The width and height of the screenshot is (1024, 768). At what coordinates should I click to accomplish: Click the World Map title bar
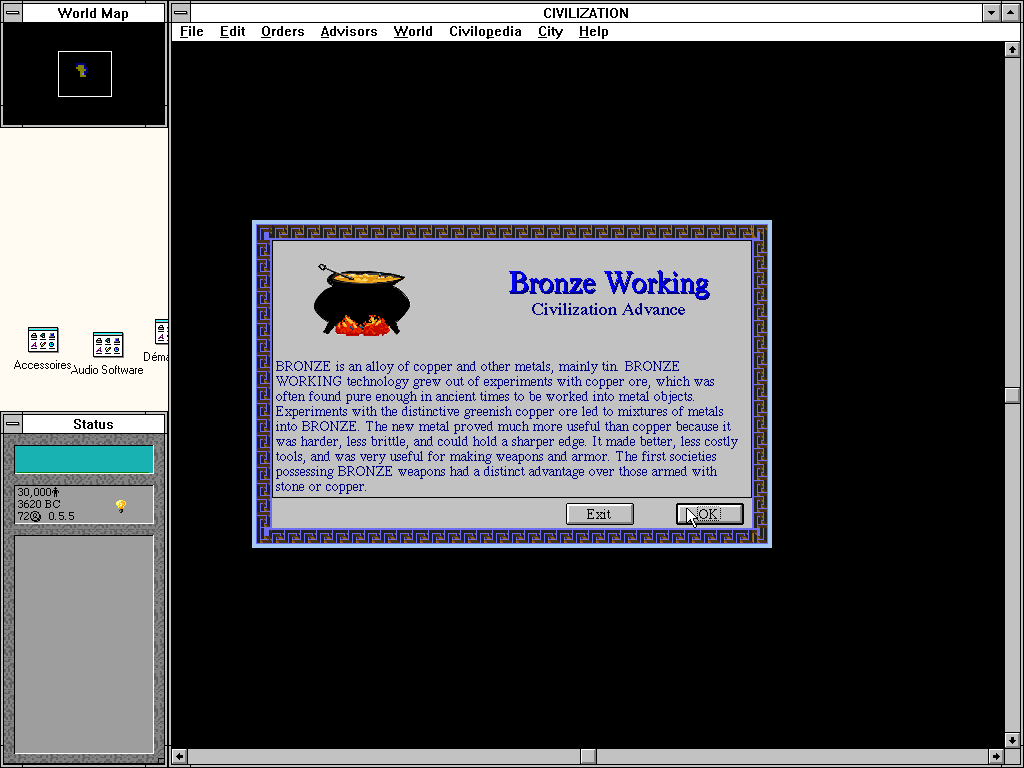[93, 12]
